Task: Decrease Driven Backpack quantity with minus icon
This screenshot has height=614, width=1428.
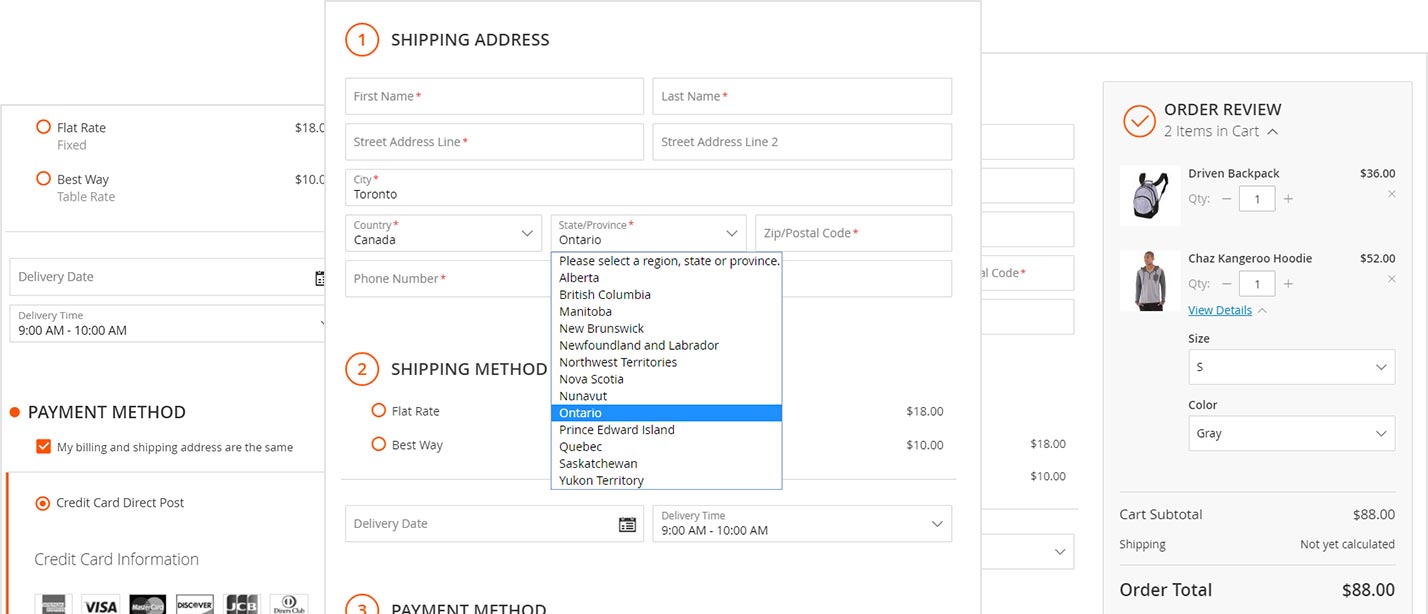Action: (x=1227, y=199)
